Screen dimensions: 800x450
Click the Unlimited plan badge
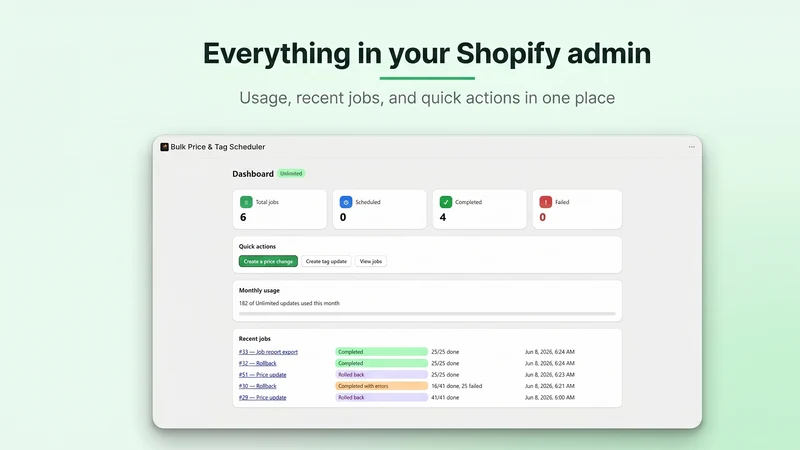point(291,173)
